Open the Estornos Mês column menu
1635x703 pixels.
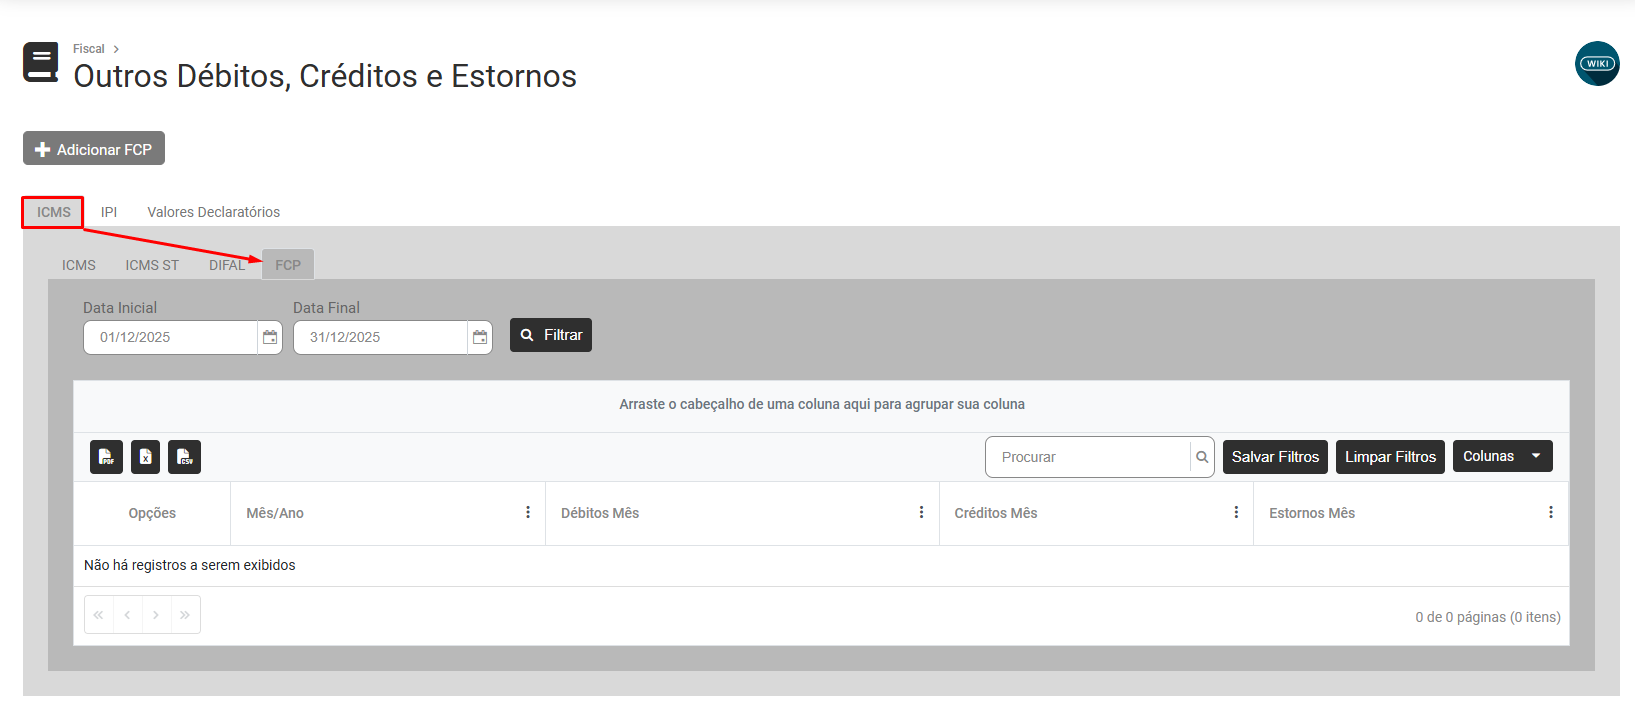(1551, 513)
